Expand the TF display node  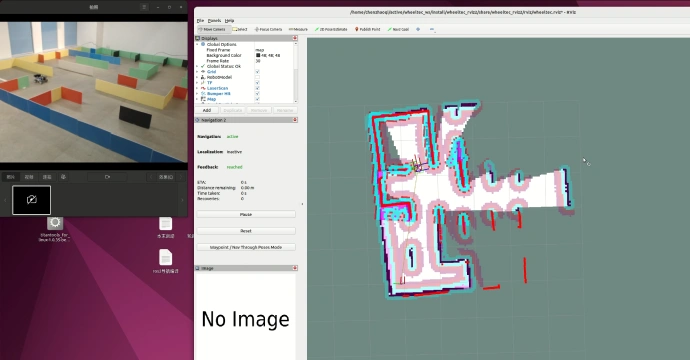197,83
